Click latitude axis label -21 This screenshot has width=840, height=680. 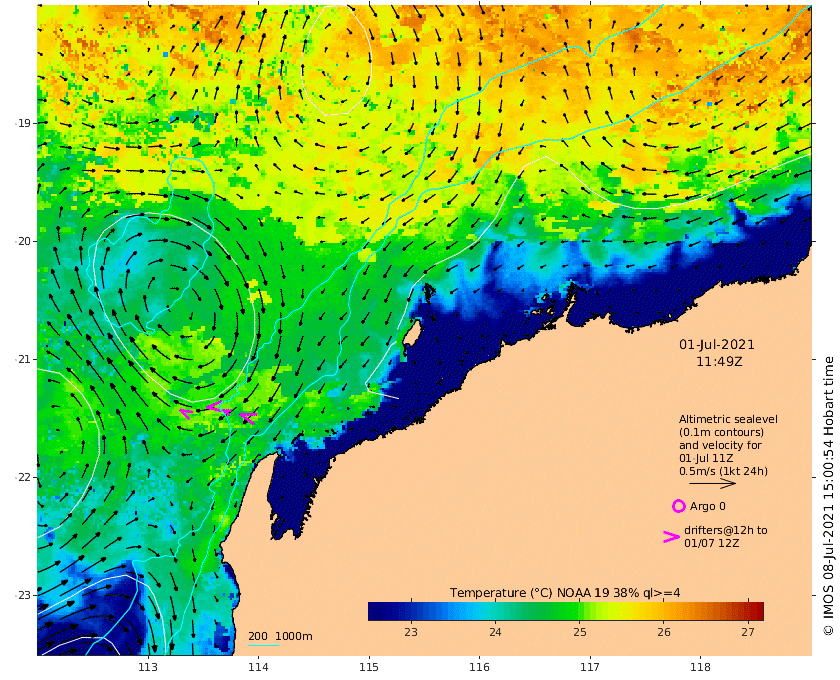click(x=23, y=359)
